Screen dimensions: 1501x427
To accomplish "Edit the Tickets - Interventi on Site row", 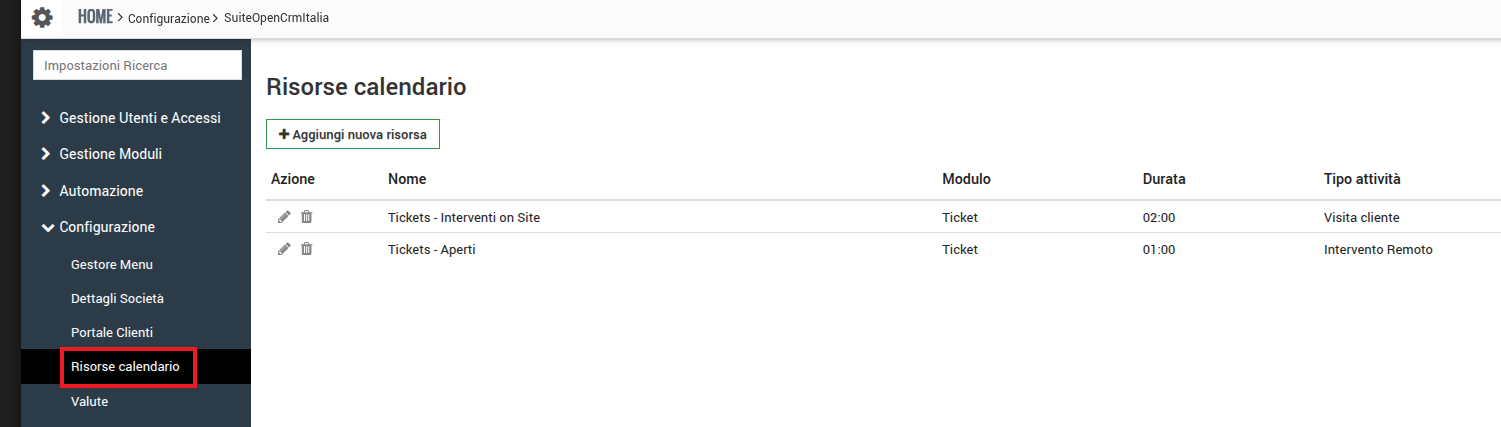I will [x=284, y=217].
